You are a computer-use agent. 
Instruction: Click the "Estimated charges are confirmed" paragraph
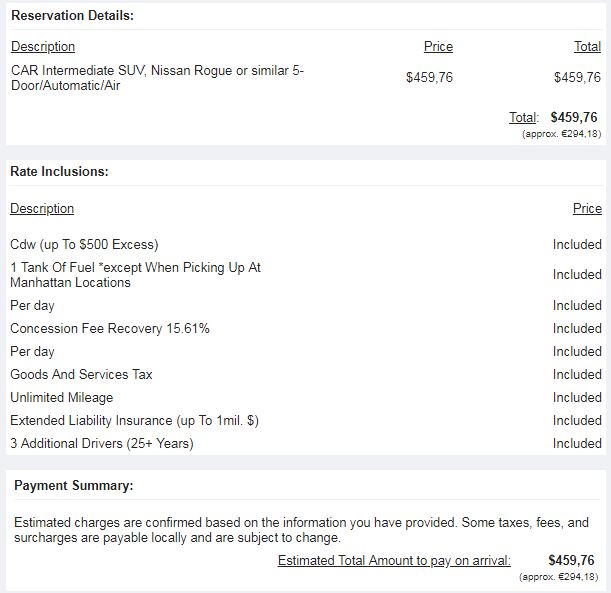(300, 530)
